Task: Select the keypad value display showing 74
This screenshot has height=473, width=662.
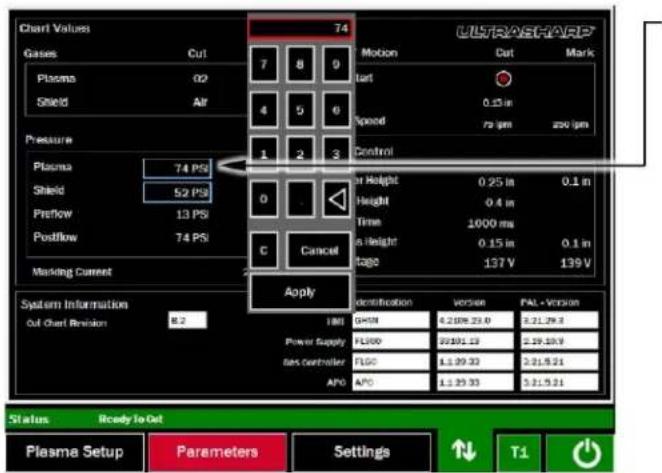Action: click(x=301, y=28)
